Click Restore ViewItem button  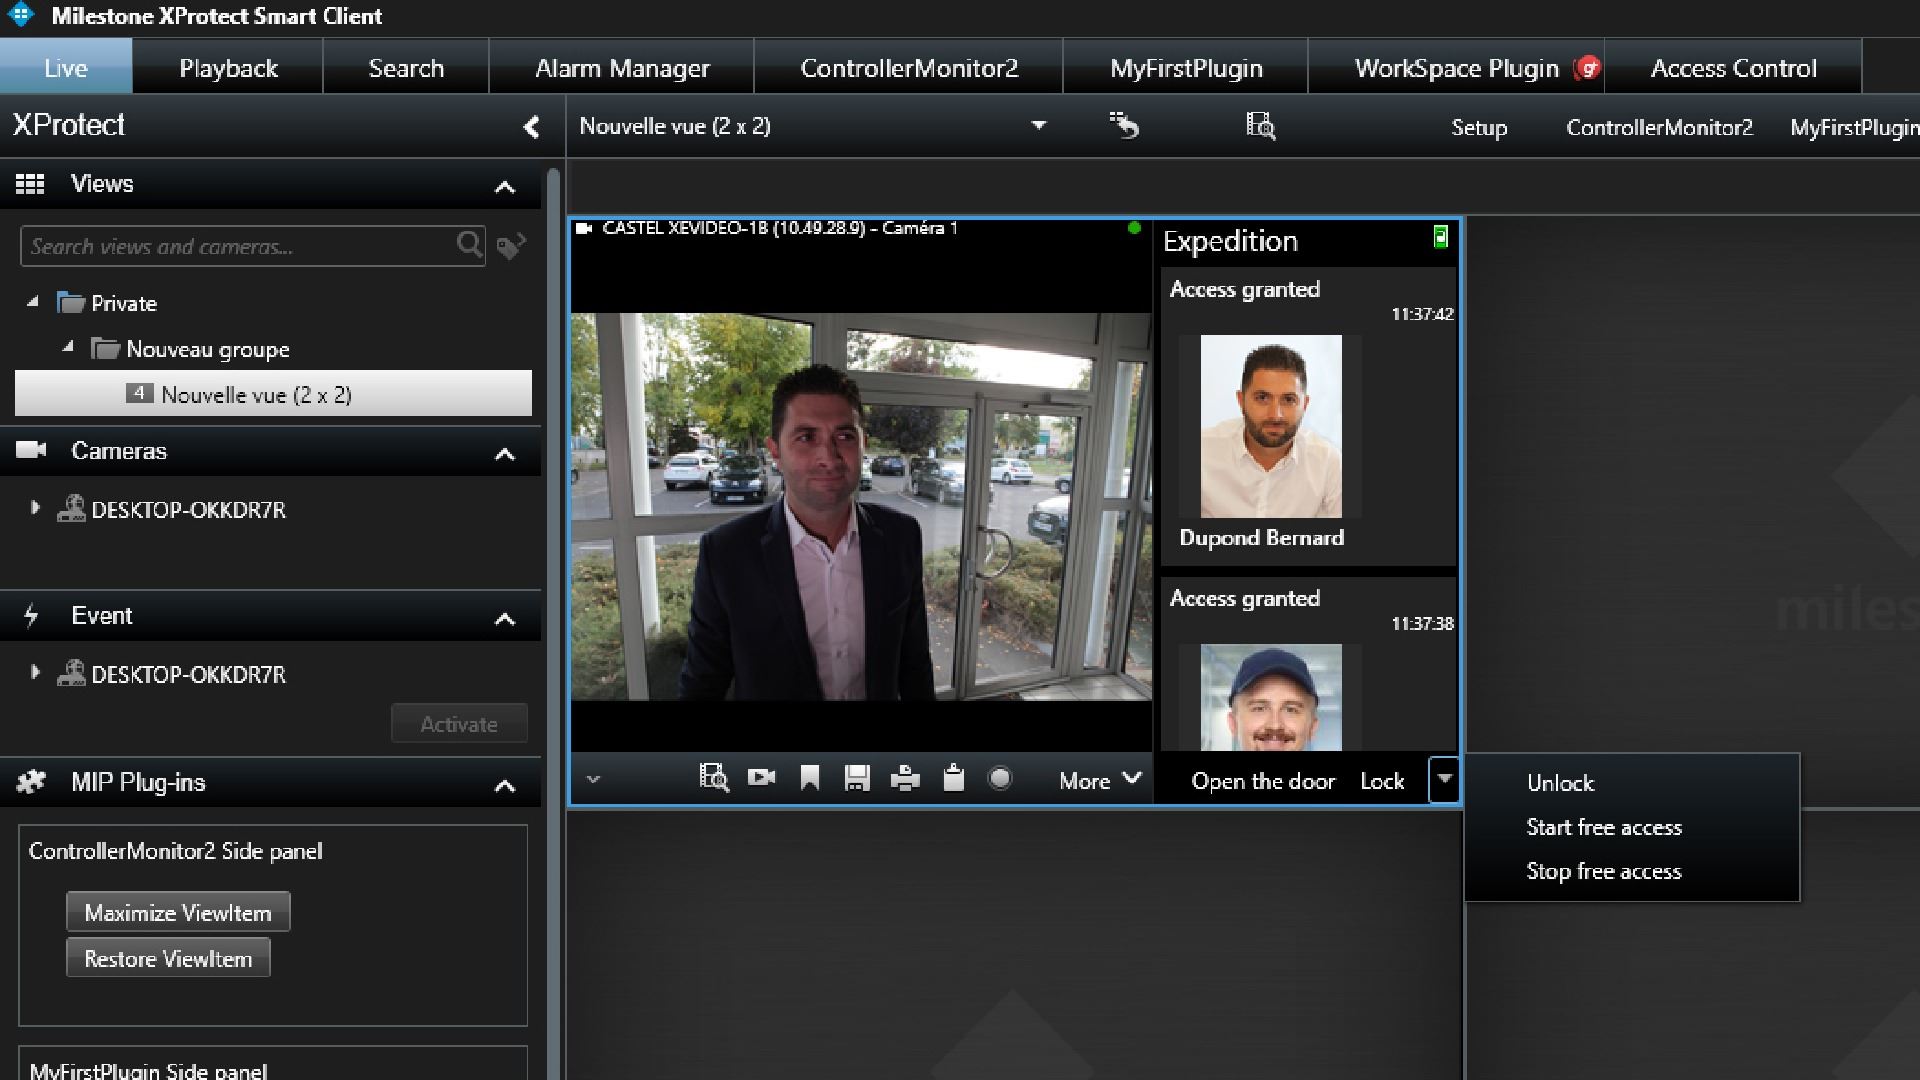168,958
